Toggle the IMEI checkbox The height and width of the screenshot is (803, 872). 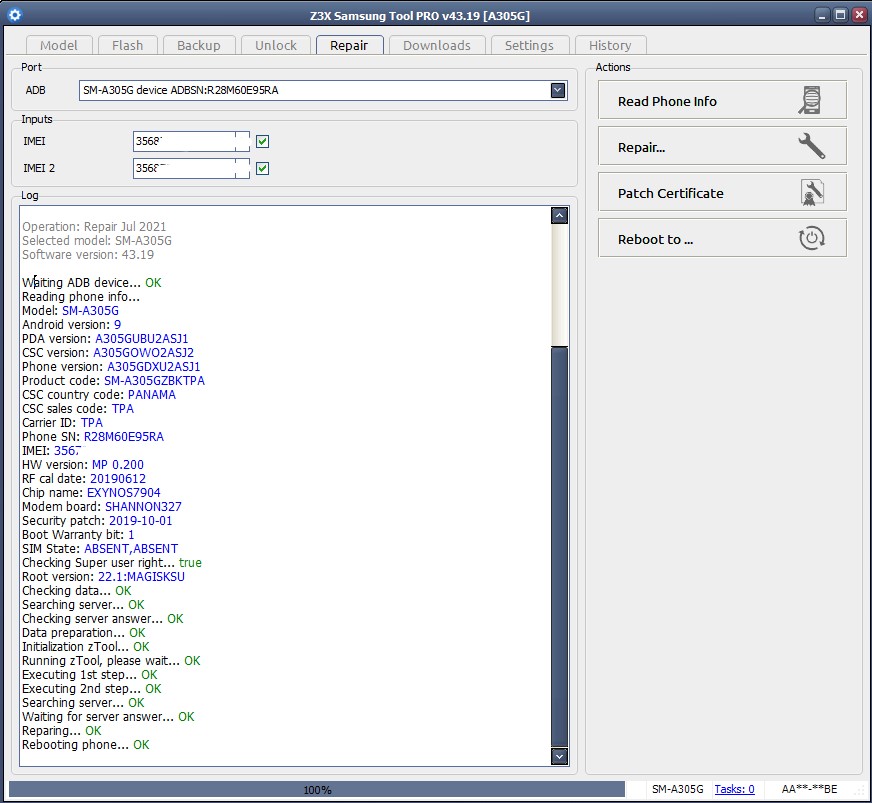(262, 141)
